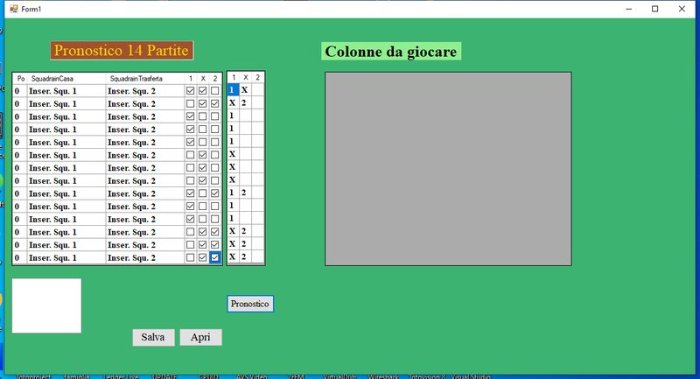Image resolution: width=700 pixels, height=379 pixels.
Task: Maximize the Form1 window
Action: (x=655, y=9)
